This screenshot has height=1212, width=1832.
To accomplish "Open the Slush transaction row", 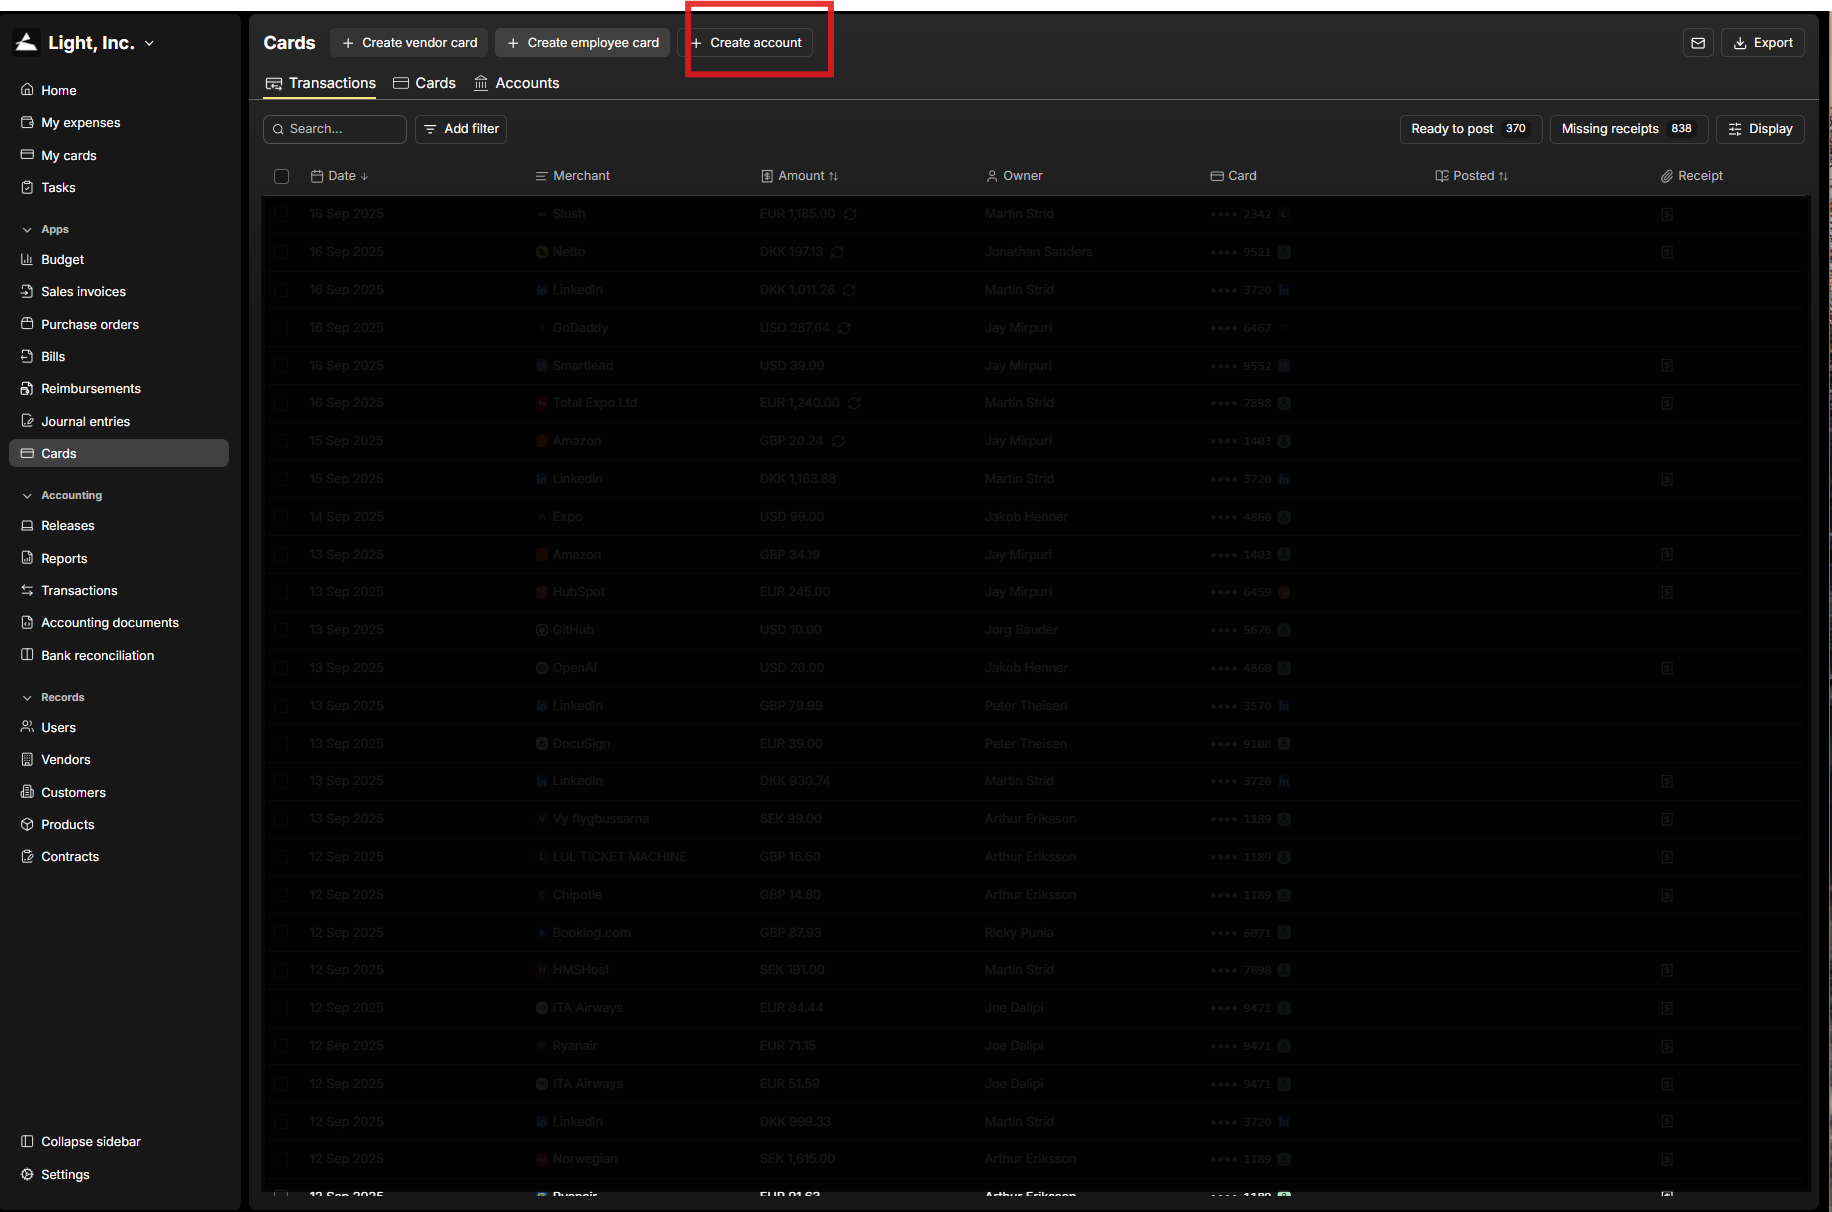I will pyautogui.click(x=1036, y=214).
